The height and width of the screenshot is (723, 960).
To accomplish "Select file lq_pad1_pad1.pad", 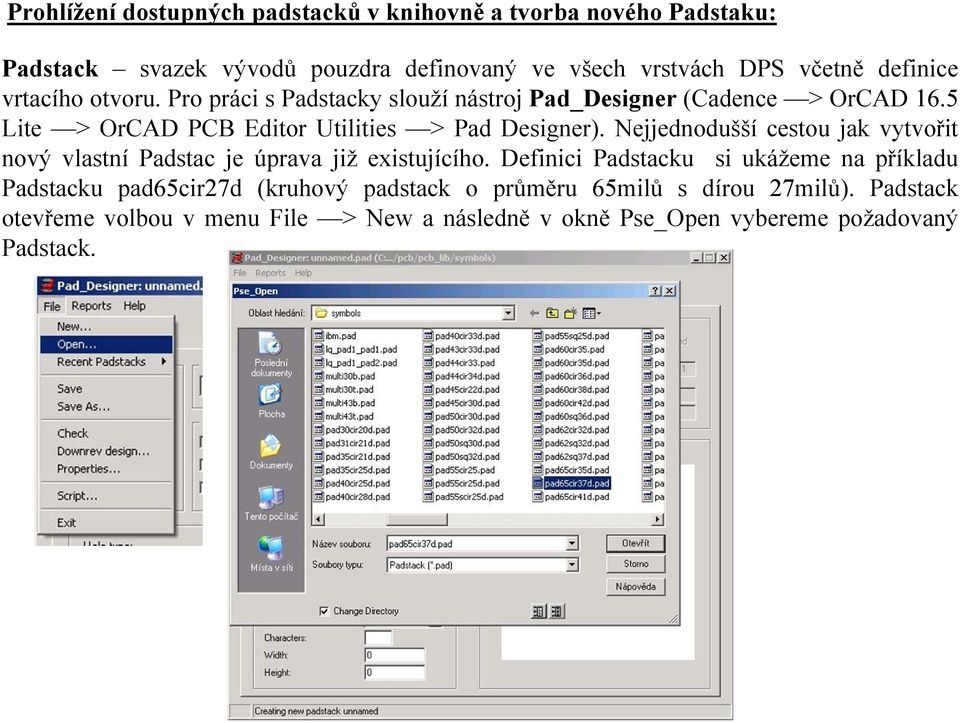I will [355, 349].
